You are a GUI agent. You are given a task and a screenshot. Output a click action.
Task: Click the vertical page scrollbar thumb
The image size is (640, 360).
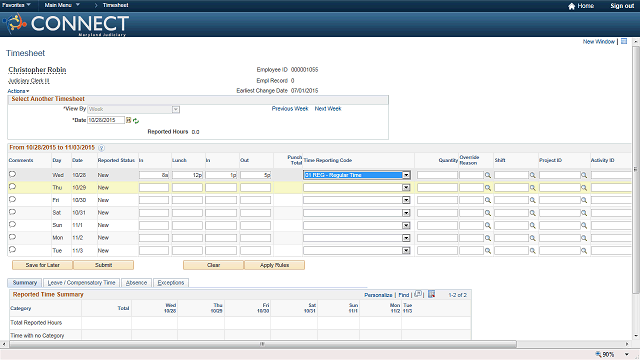click(636, 169)
